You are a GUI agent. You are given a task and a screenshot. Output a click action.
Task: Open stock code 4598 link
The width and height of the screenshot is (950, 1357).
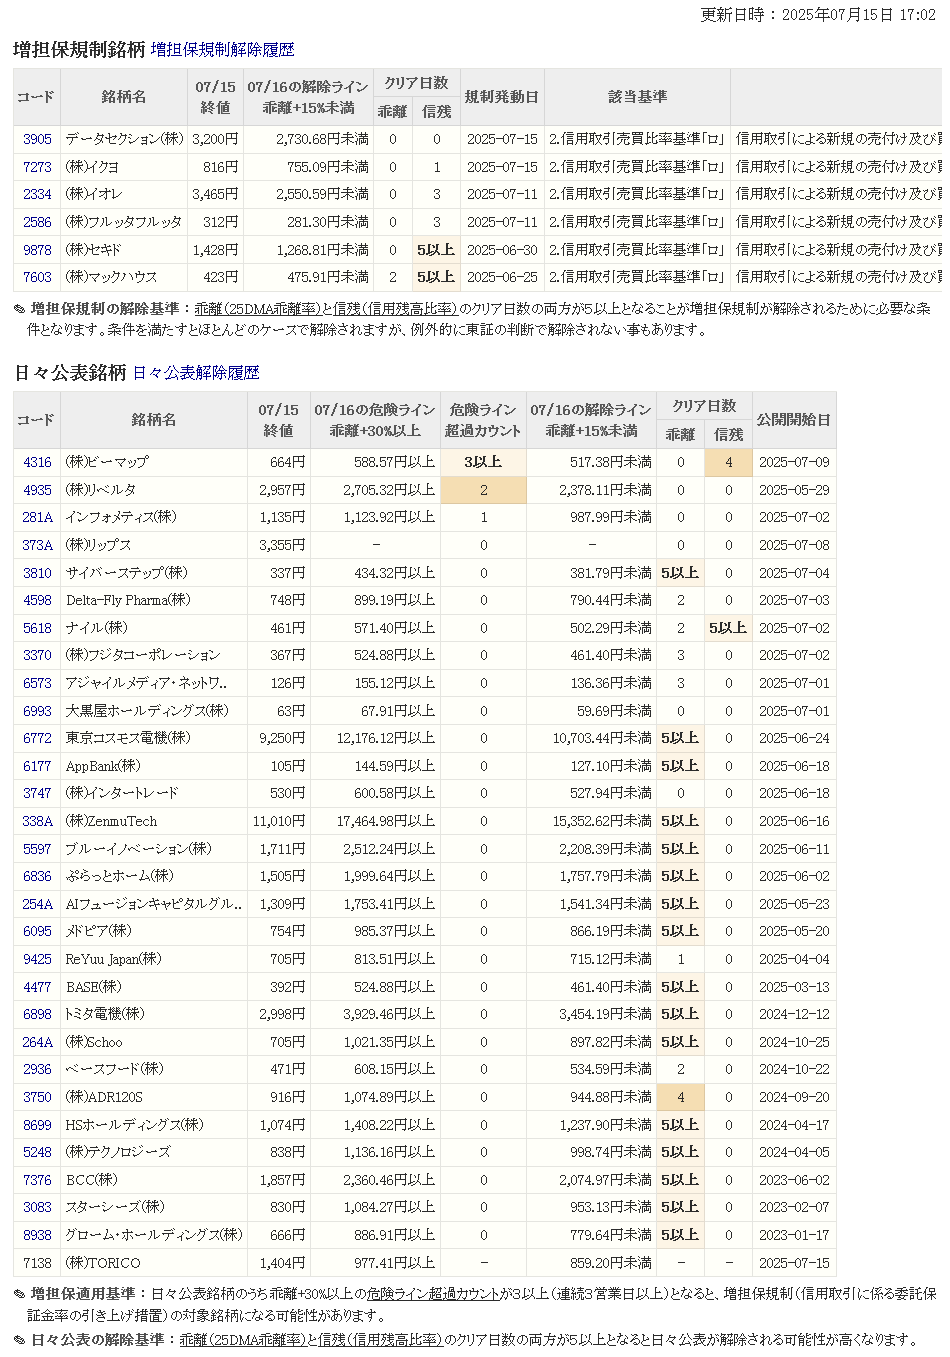(x=37, y=600)
